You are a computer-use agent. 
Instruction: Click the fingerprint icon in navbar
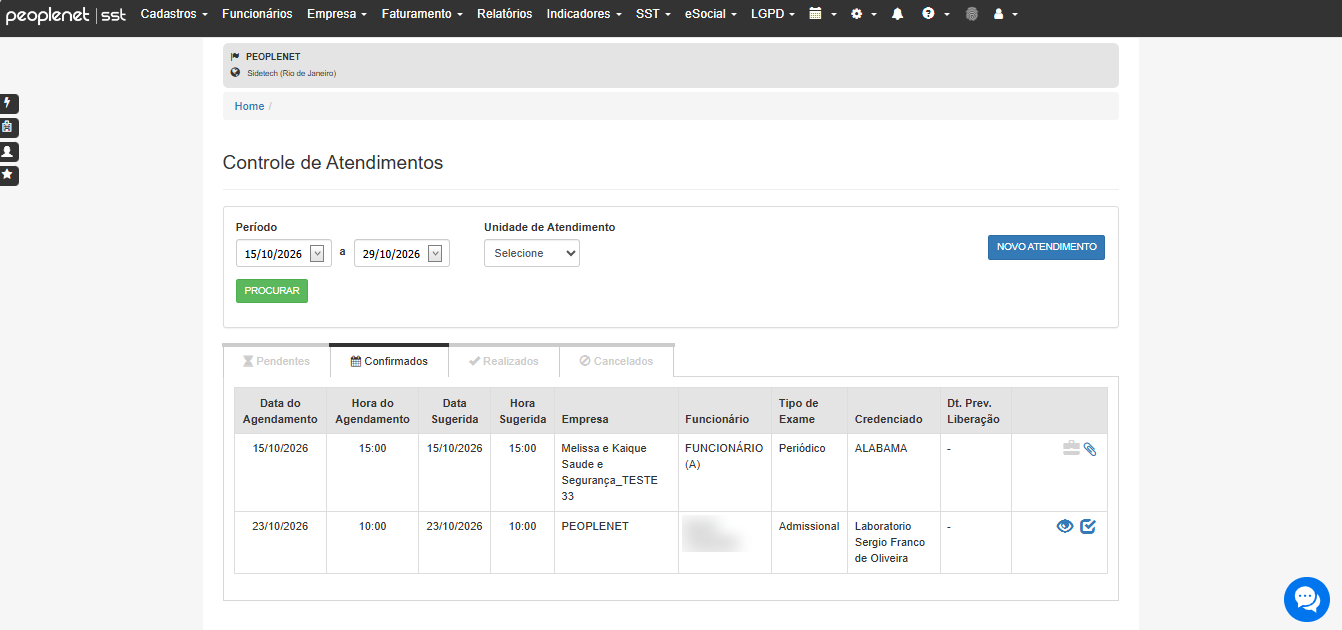pos(971,14)
